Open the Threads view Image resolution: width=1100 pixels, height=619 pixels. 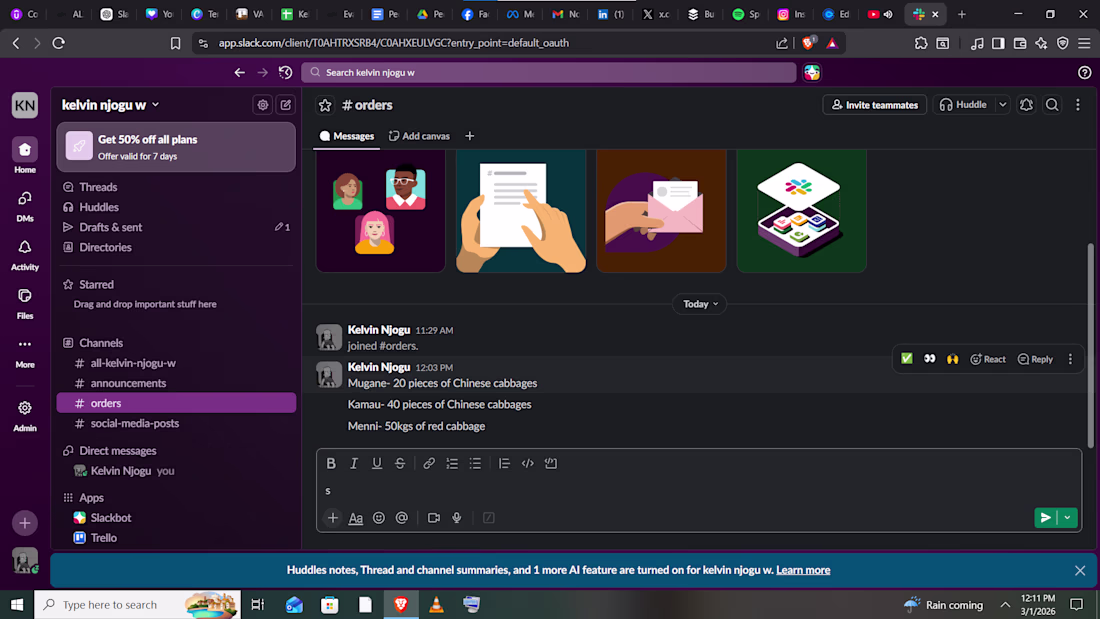[176, 187]
